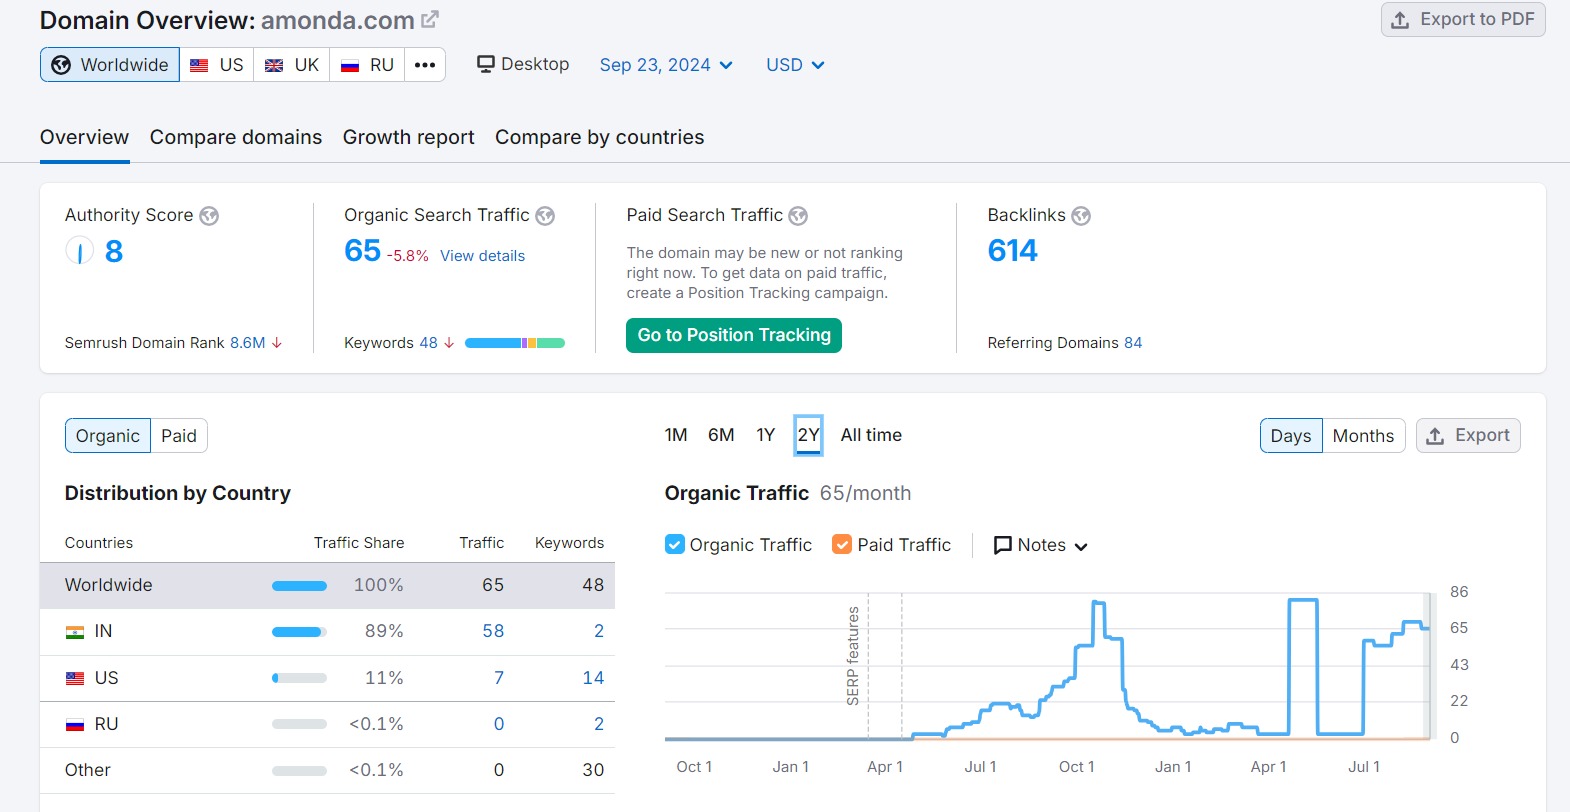The width and height of the screenshot is (1570, 812).
Task: Select the All time range
Action: [871, 435]
